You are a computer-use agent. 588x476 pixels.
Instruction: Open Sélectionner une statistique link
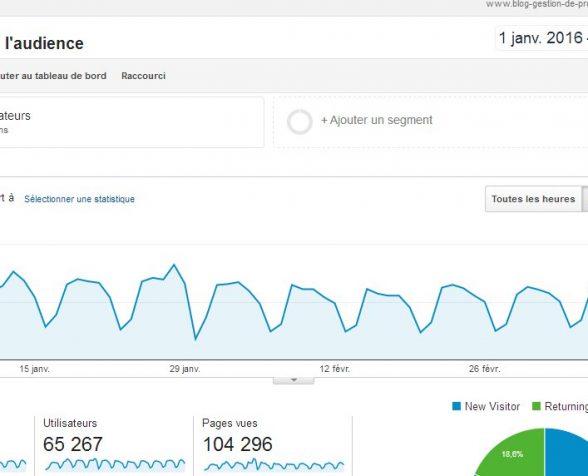tap(80, 199)
